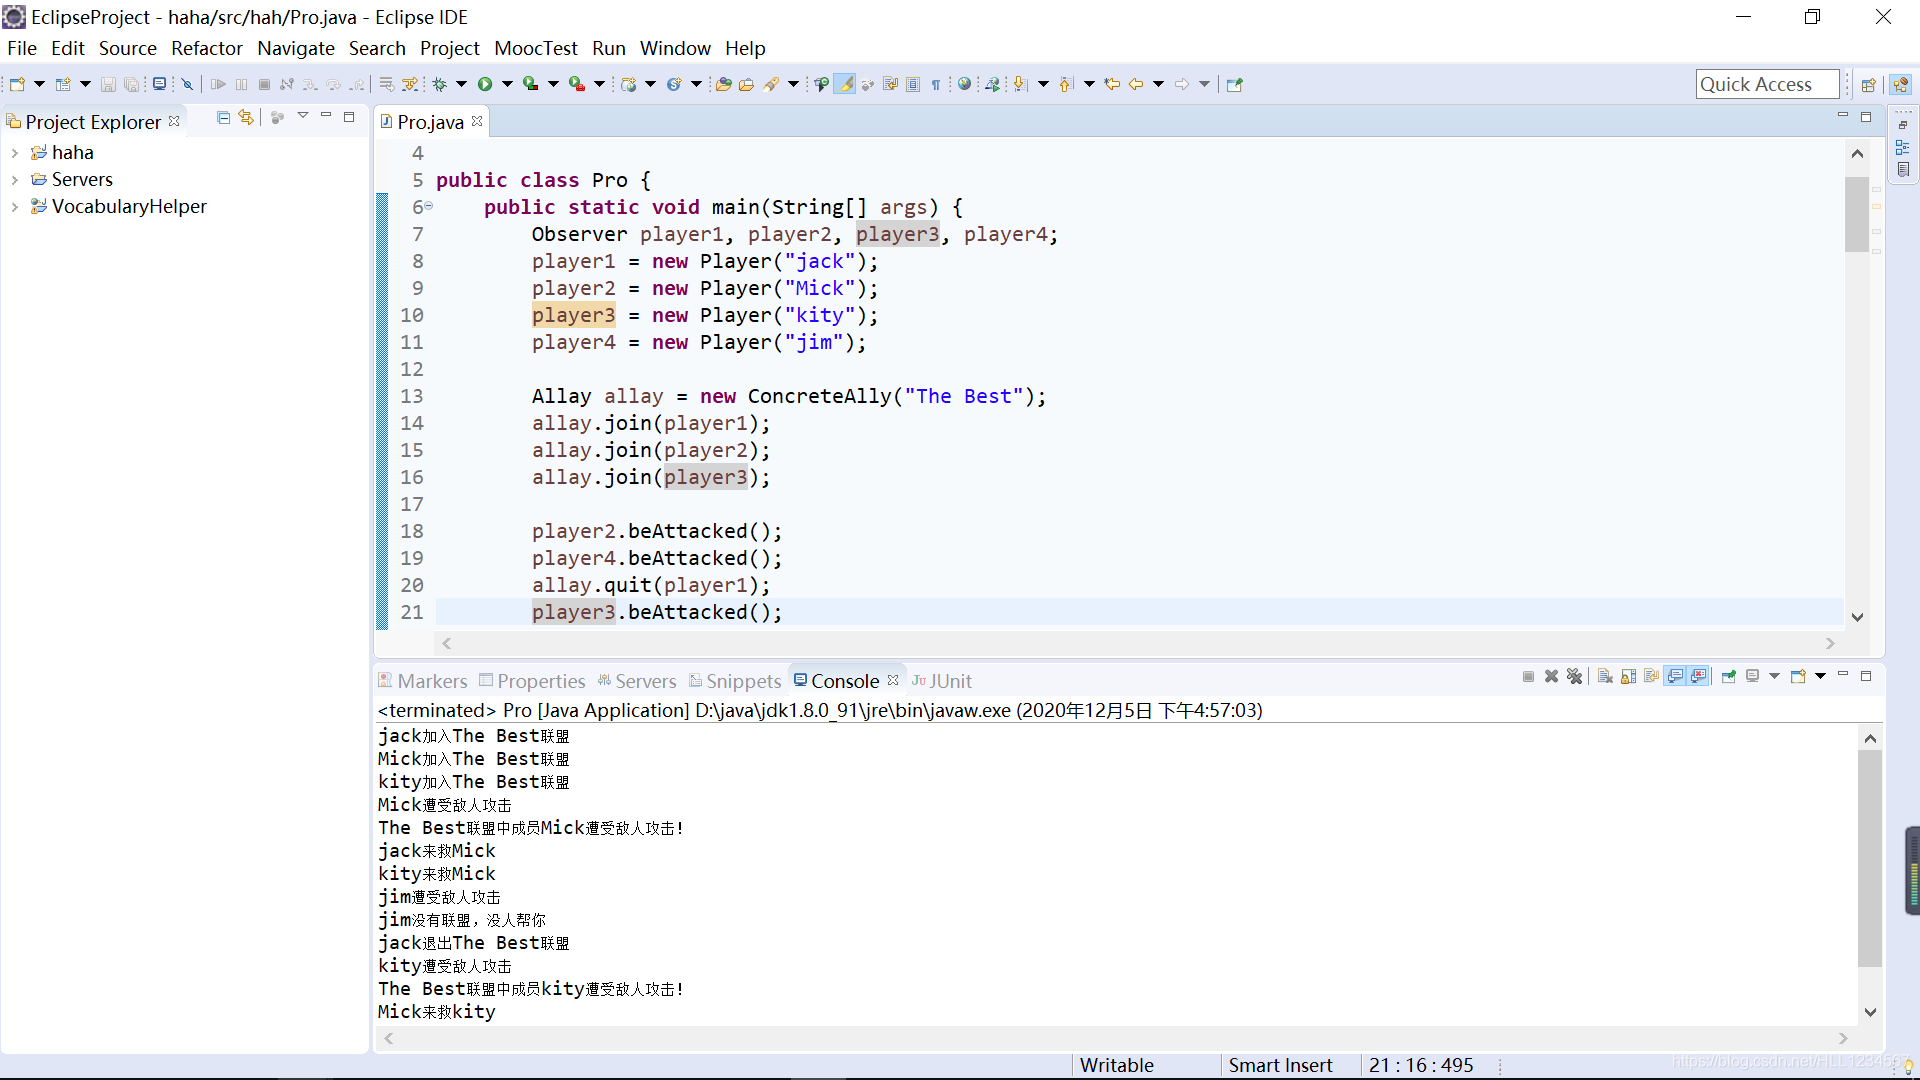Click the green Run button
Screen dimensions: 1920x1080
485,85
